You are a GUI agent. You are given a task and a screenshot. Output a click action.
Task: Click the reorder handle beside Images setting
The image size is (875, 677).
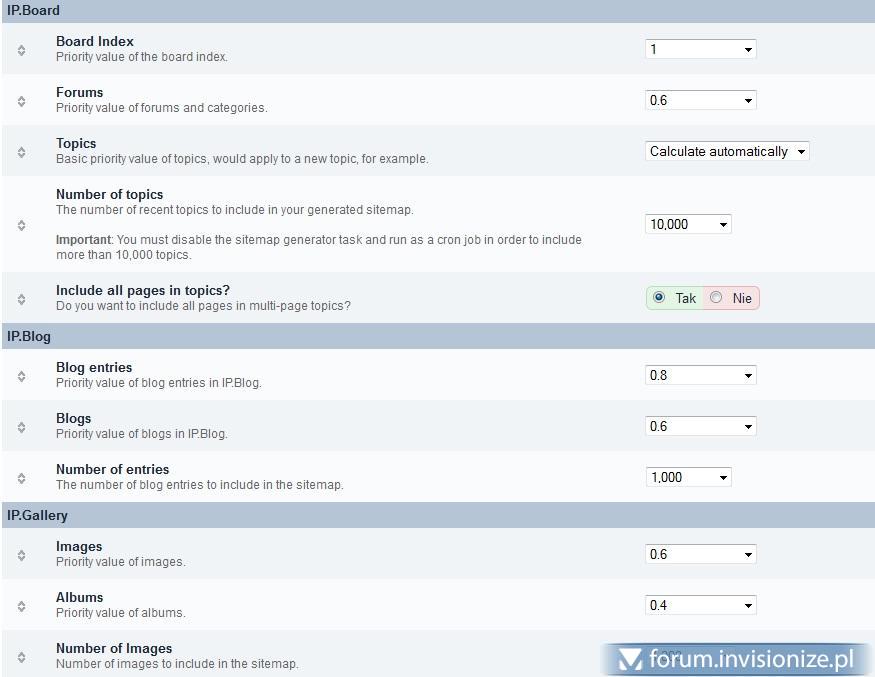[22, 555]
